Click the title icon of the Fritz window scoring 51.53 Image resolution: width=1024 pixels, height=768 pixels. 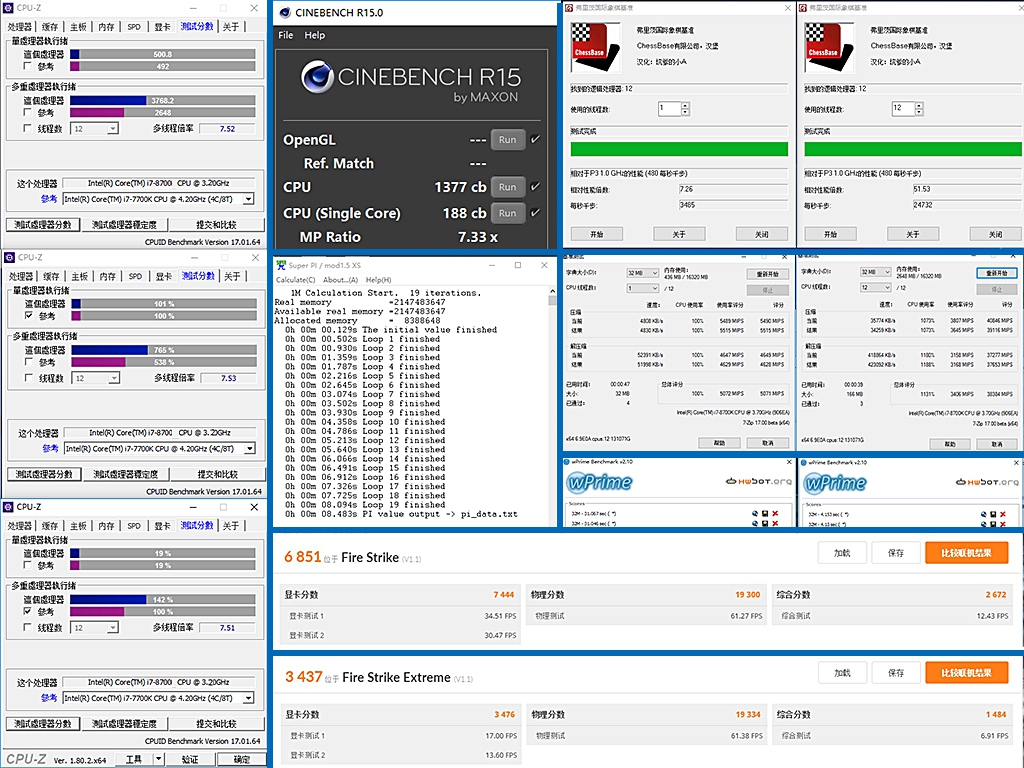(803, 8)
